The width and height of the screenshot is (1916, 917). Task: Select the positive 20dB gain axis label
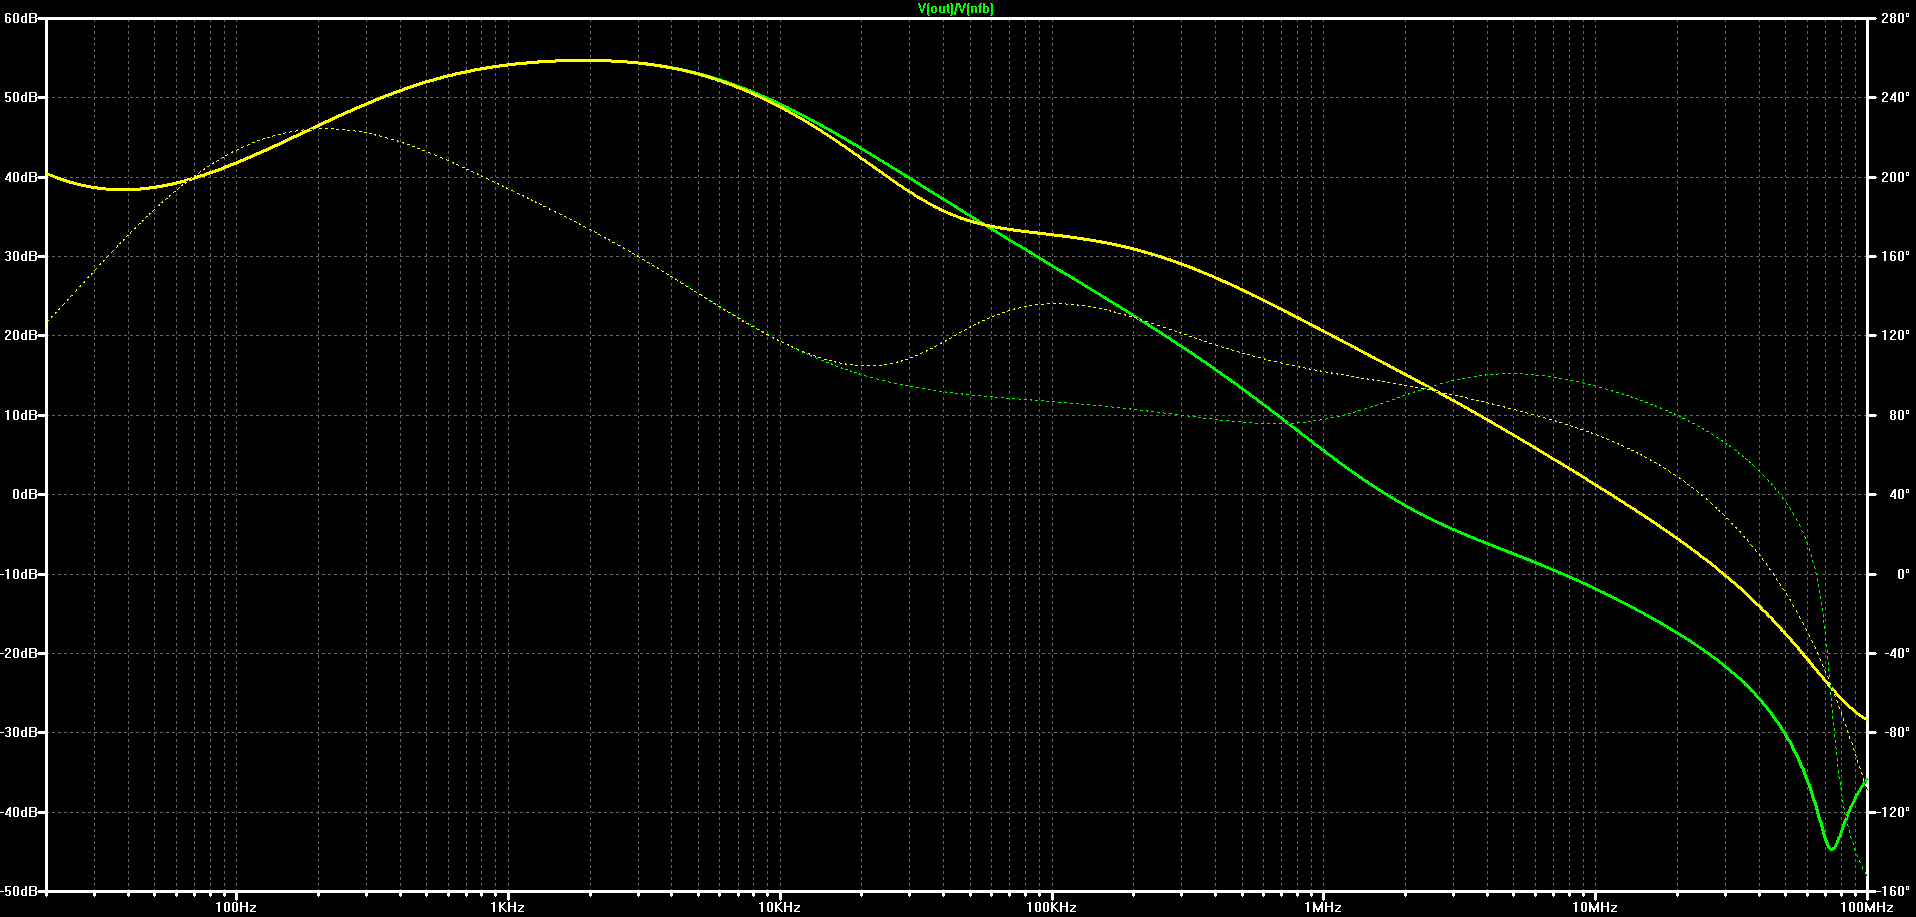click(x=20, y=336)
